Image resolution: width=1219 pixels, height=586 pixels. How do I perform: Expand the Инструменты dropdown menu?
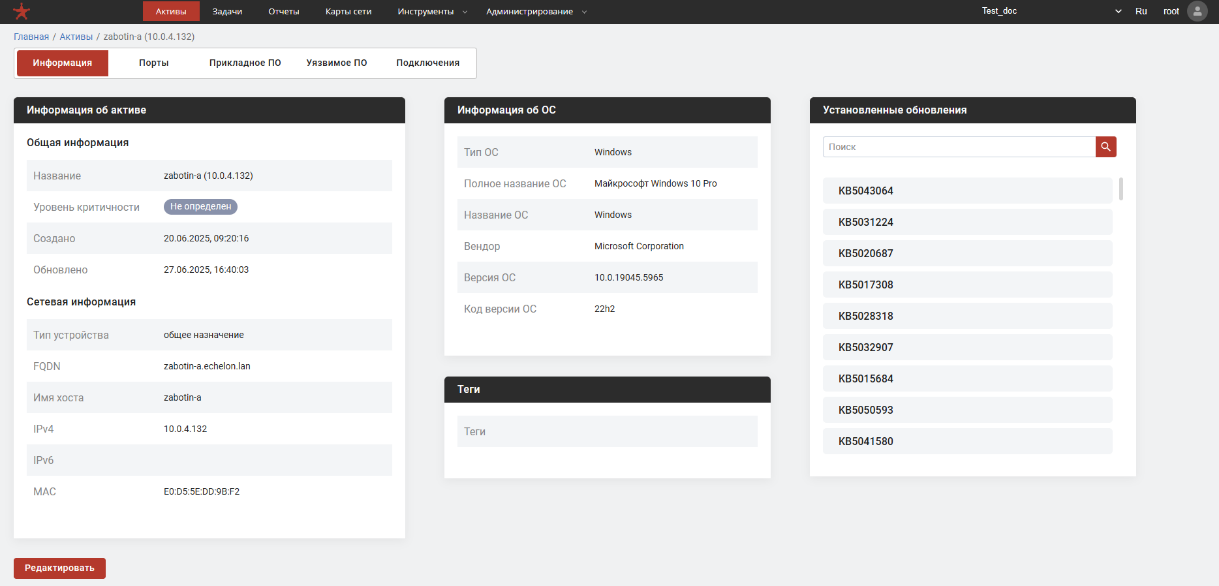coord(426,11)
